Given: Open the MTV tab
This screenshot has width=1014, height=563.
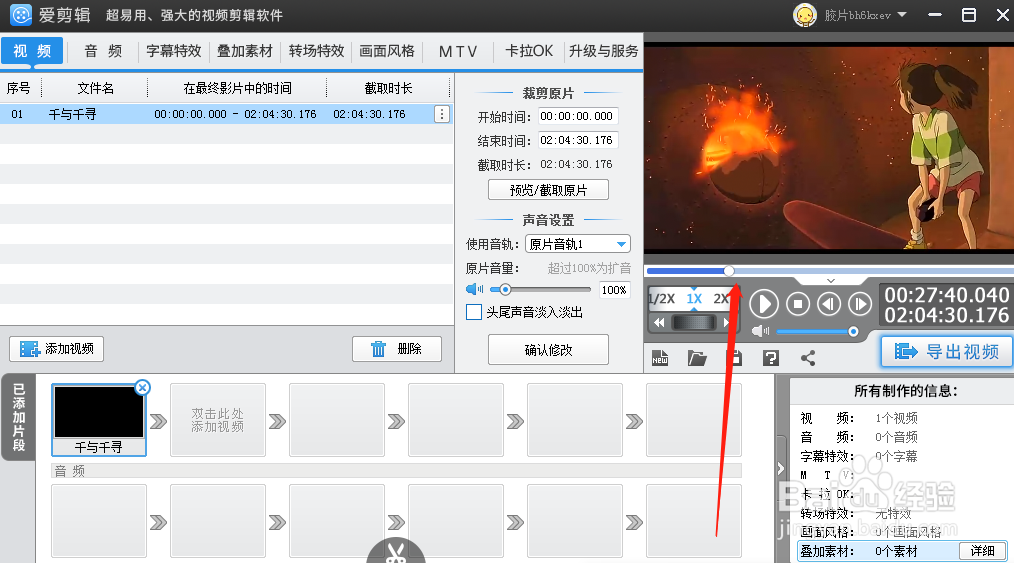Looking at the screenshot, I should (458, 51).
